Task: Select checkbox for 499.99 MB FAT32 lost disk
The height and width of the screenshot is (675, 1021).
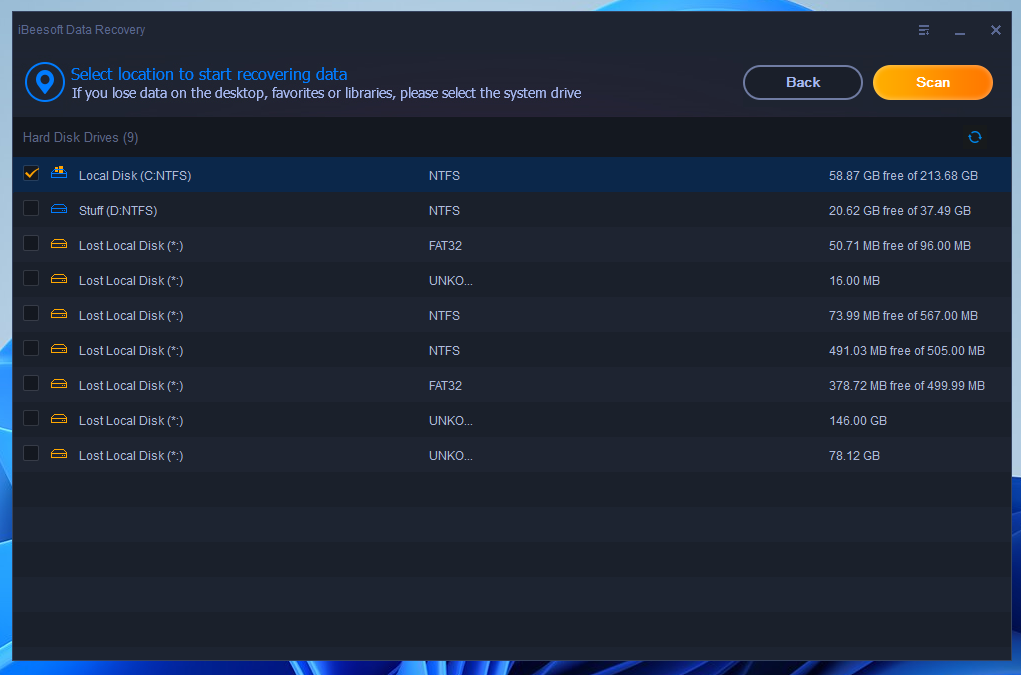Action: (x=31, y=384)
